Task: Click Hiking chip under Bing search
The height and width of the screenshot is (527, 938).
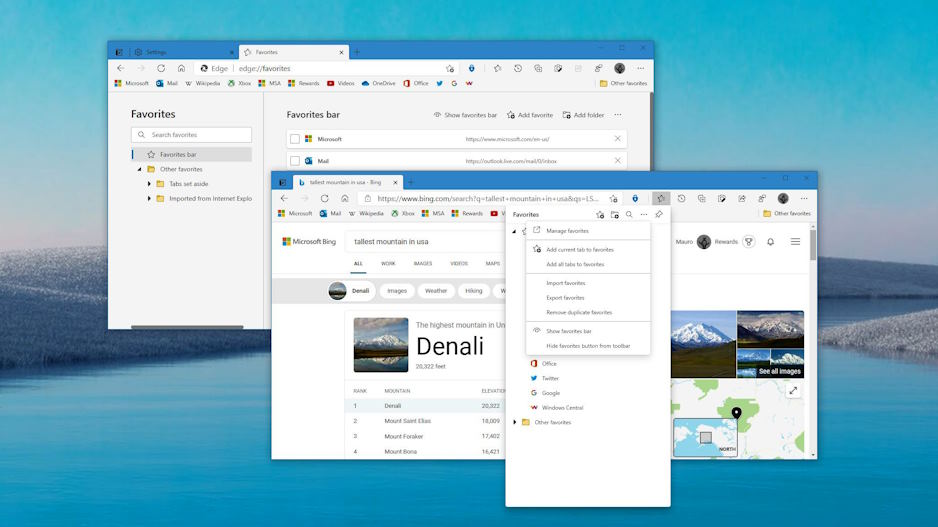Action: tap(473, 291)
